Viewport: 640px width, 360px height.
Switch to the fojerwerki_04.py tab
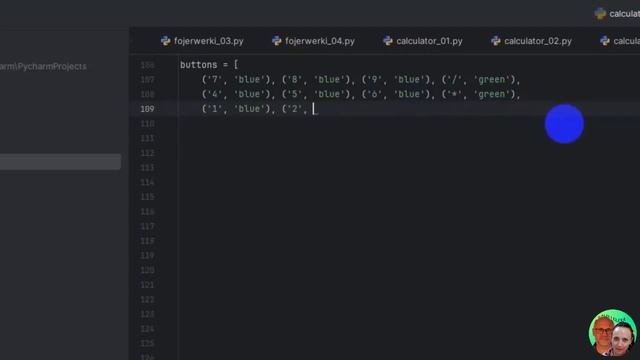tap(313, 41)
